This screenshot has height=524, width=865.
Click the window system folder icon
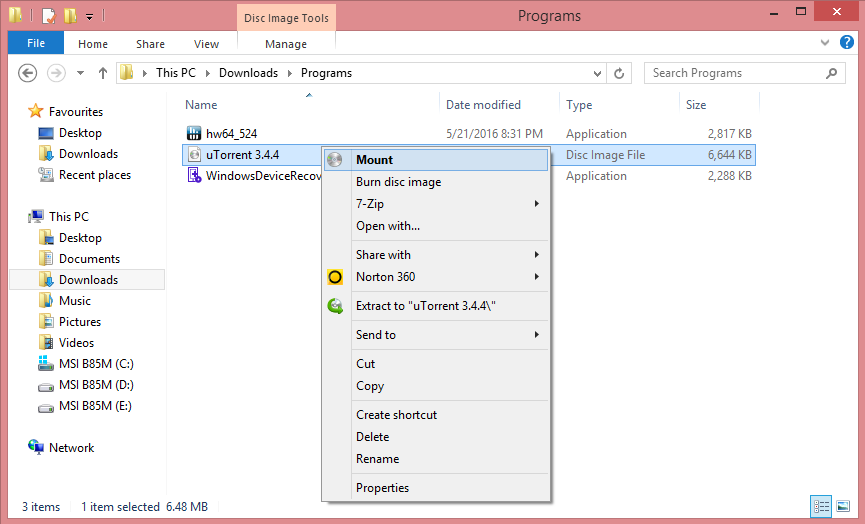click(x=15, y=15)
